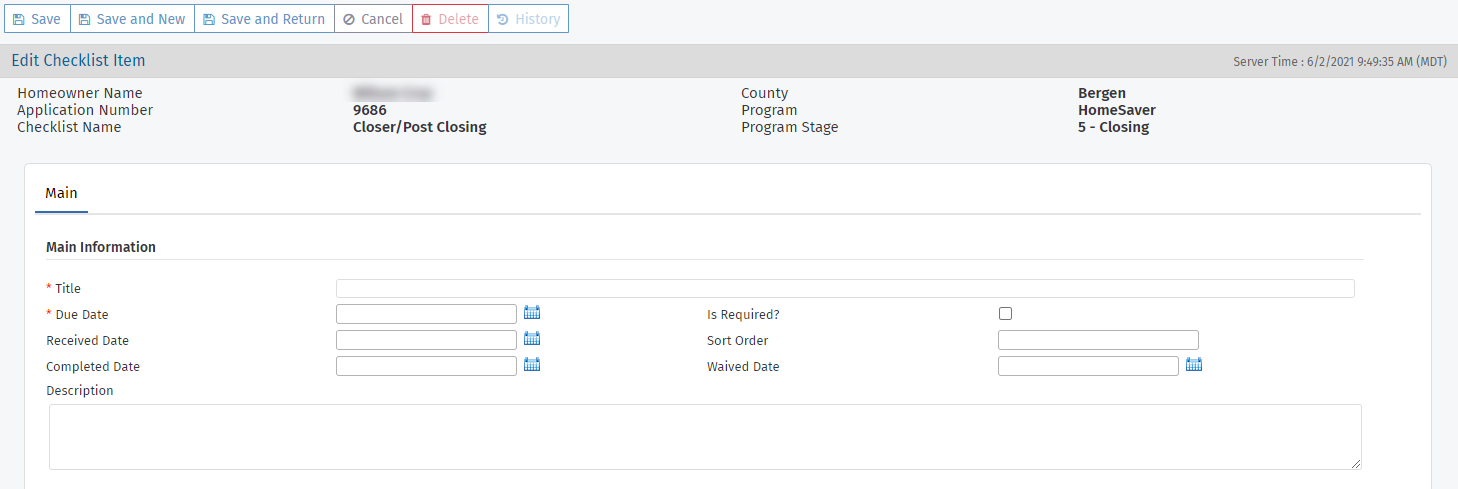Click the Edit Checklist Item heading
The image size is (1458, 489).
click(78, 60)
